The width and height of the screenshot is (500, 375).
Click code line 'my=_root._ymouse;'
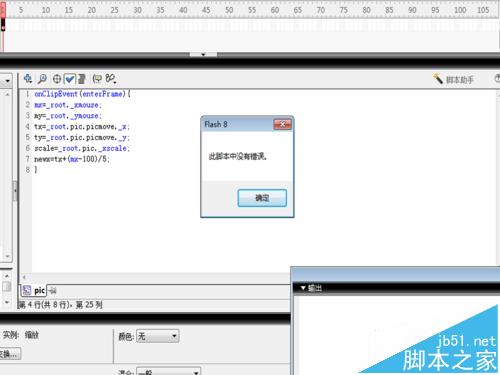click(68, 116)
